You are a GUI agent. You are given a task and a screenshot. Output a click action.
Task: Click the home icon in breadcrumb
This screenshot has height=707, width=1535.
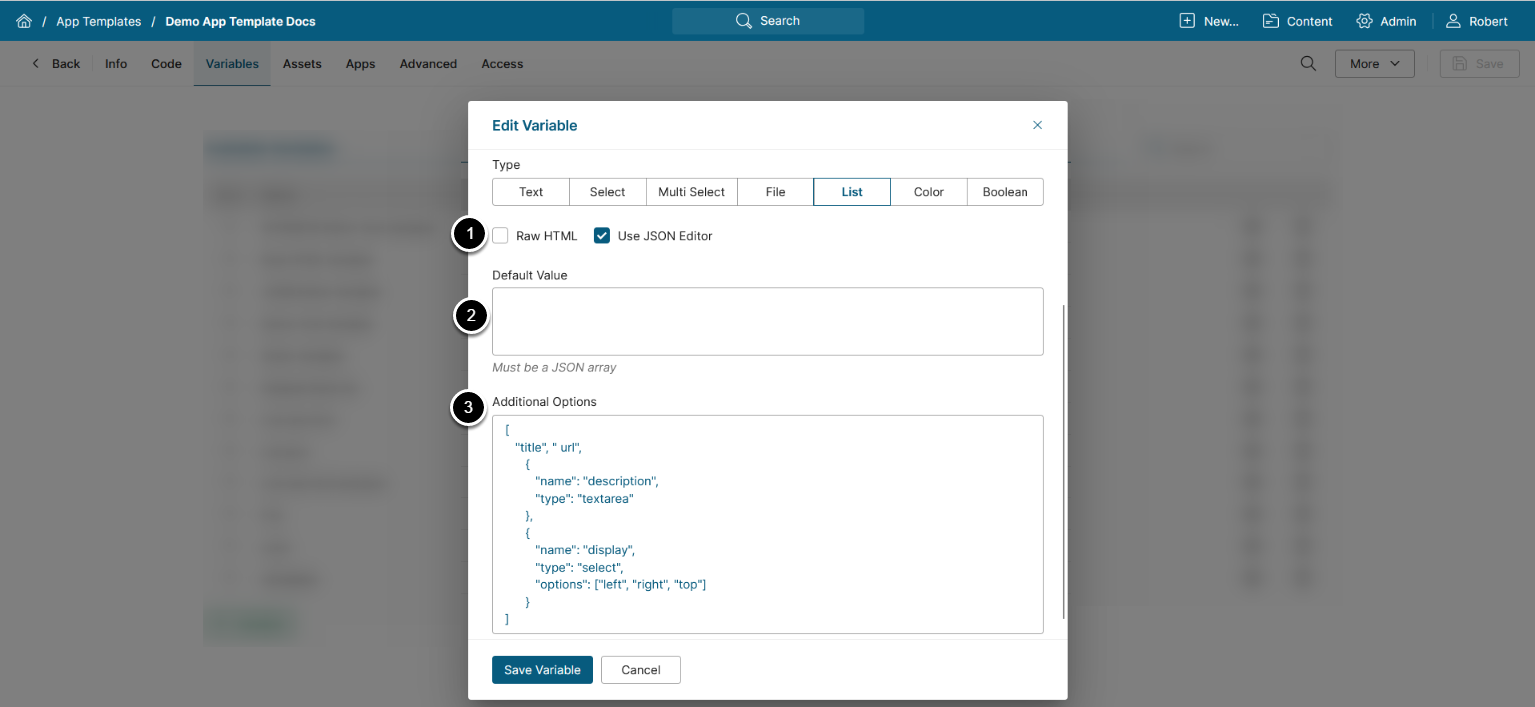[24, 21]
